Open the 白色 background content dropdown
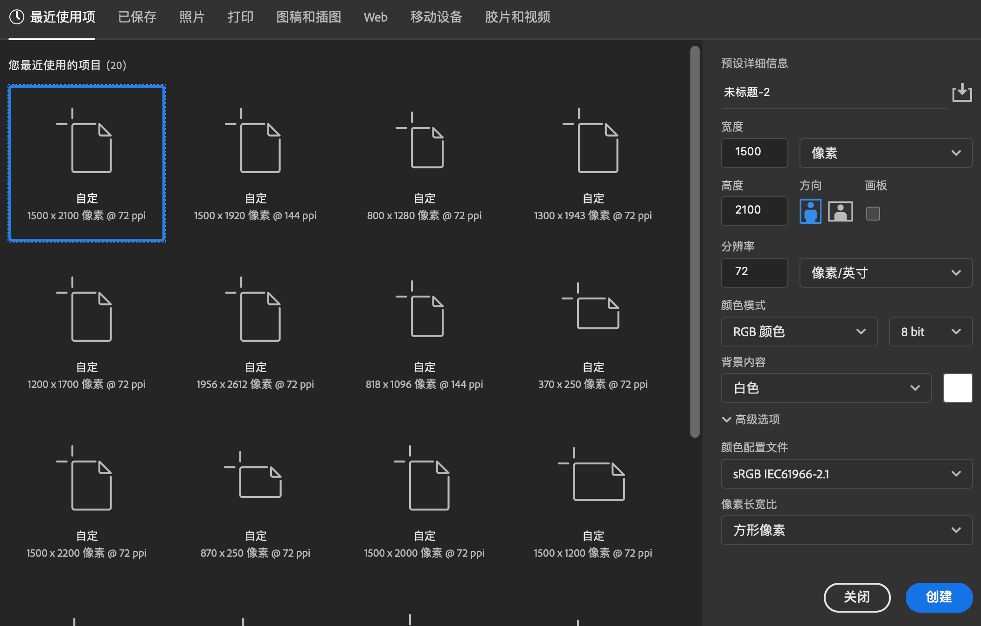 pyautogui.click(x=826, y=388)
